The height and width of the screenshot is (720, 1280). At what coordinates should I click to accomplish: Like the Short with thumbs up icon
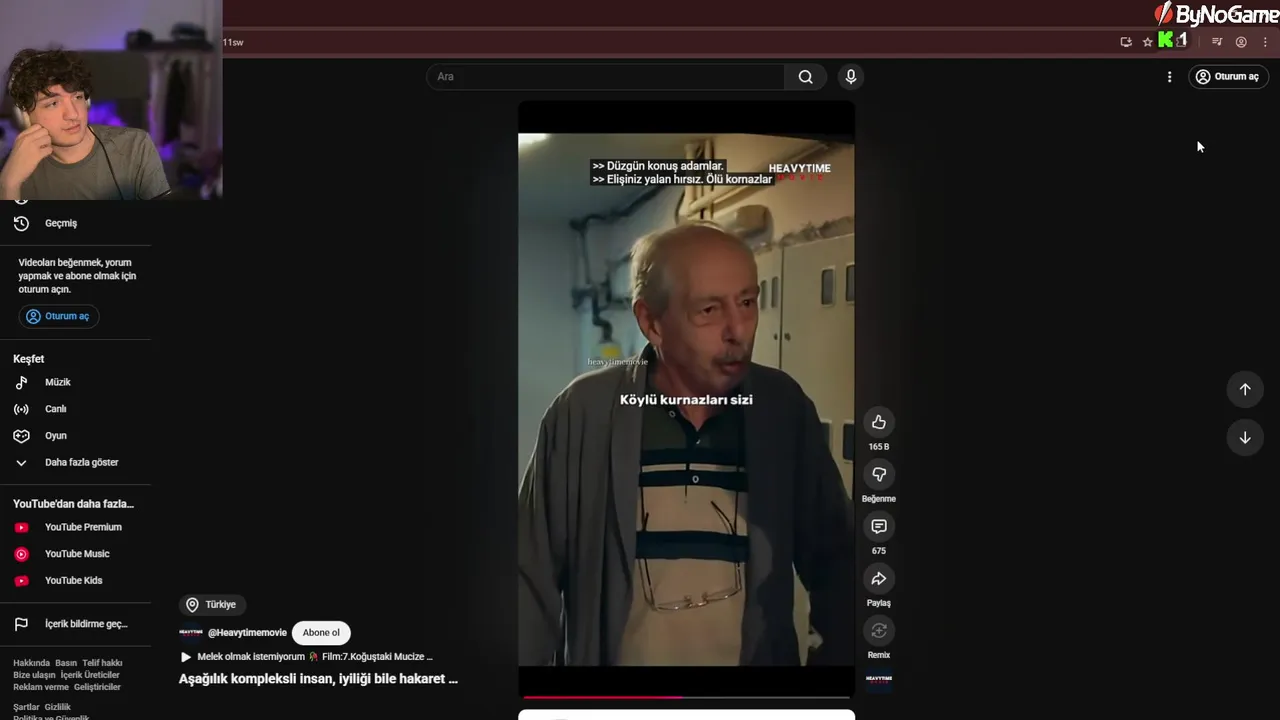(878, 422)
